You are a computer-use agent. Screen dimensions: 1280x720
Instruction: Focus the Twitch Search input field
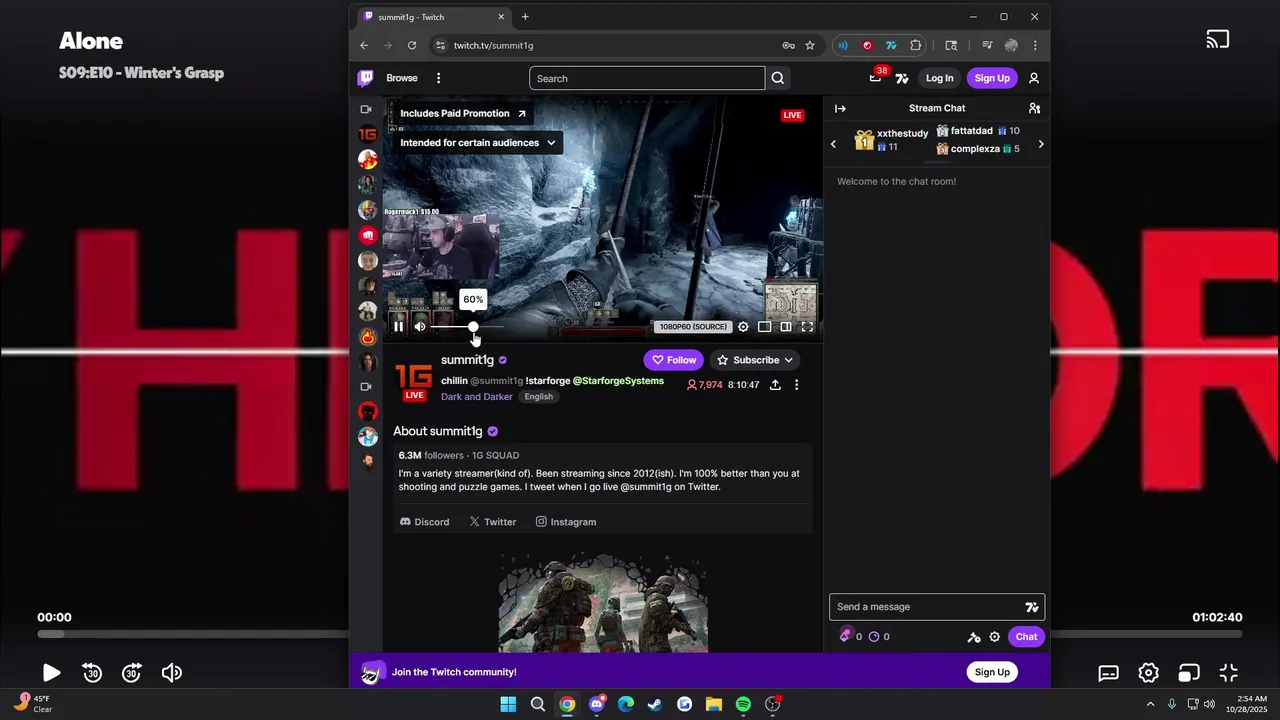pyautogui.click(x=647, y=78)
